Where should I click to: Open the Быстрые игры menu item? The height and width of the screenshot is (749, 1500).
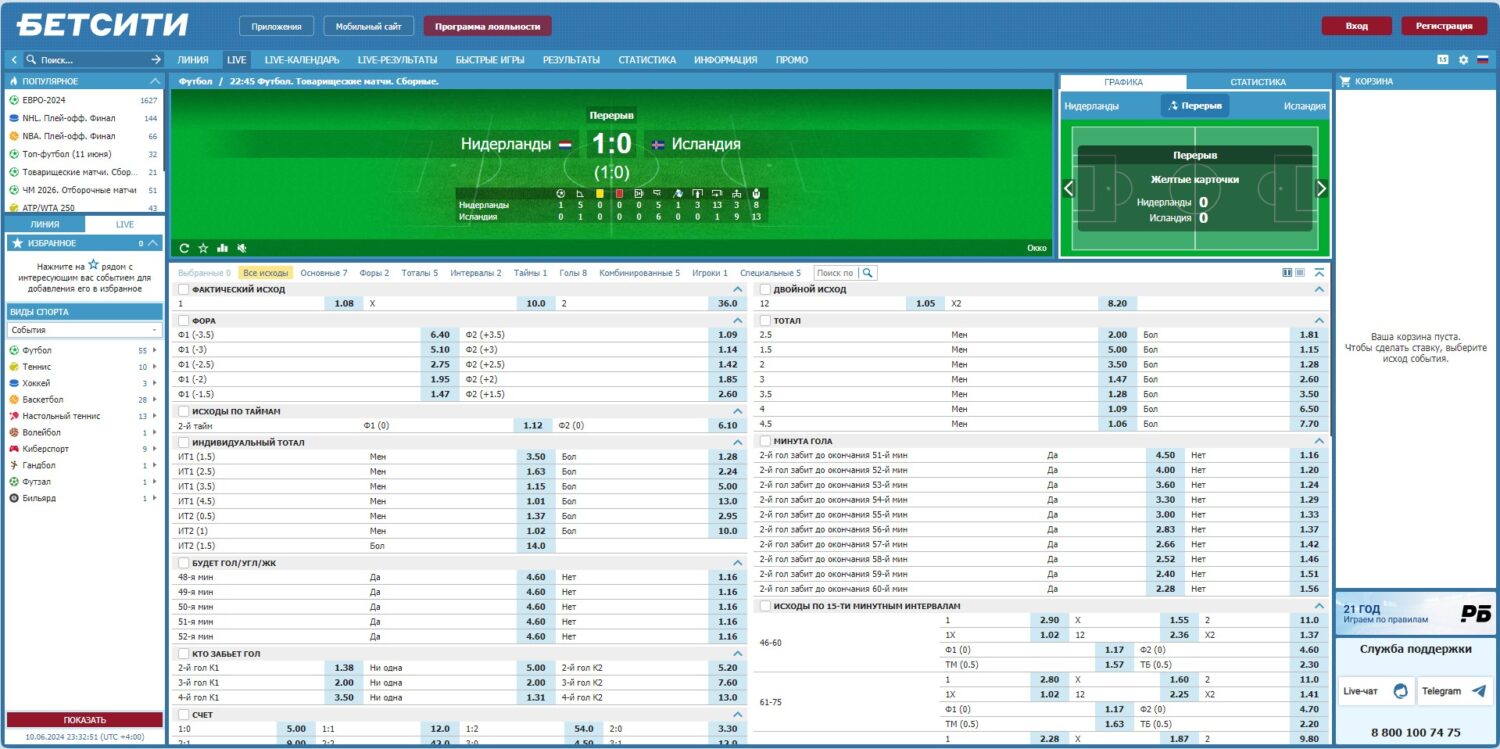pyautogui.click(x=490, y=60)
